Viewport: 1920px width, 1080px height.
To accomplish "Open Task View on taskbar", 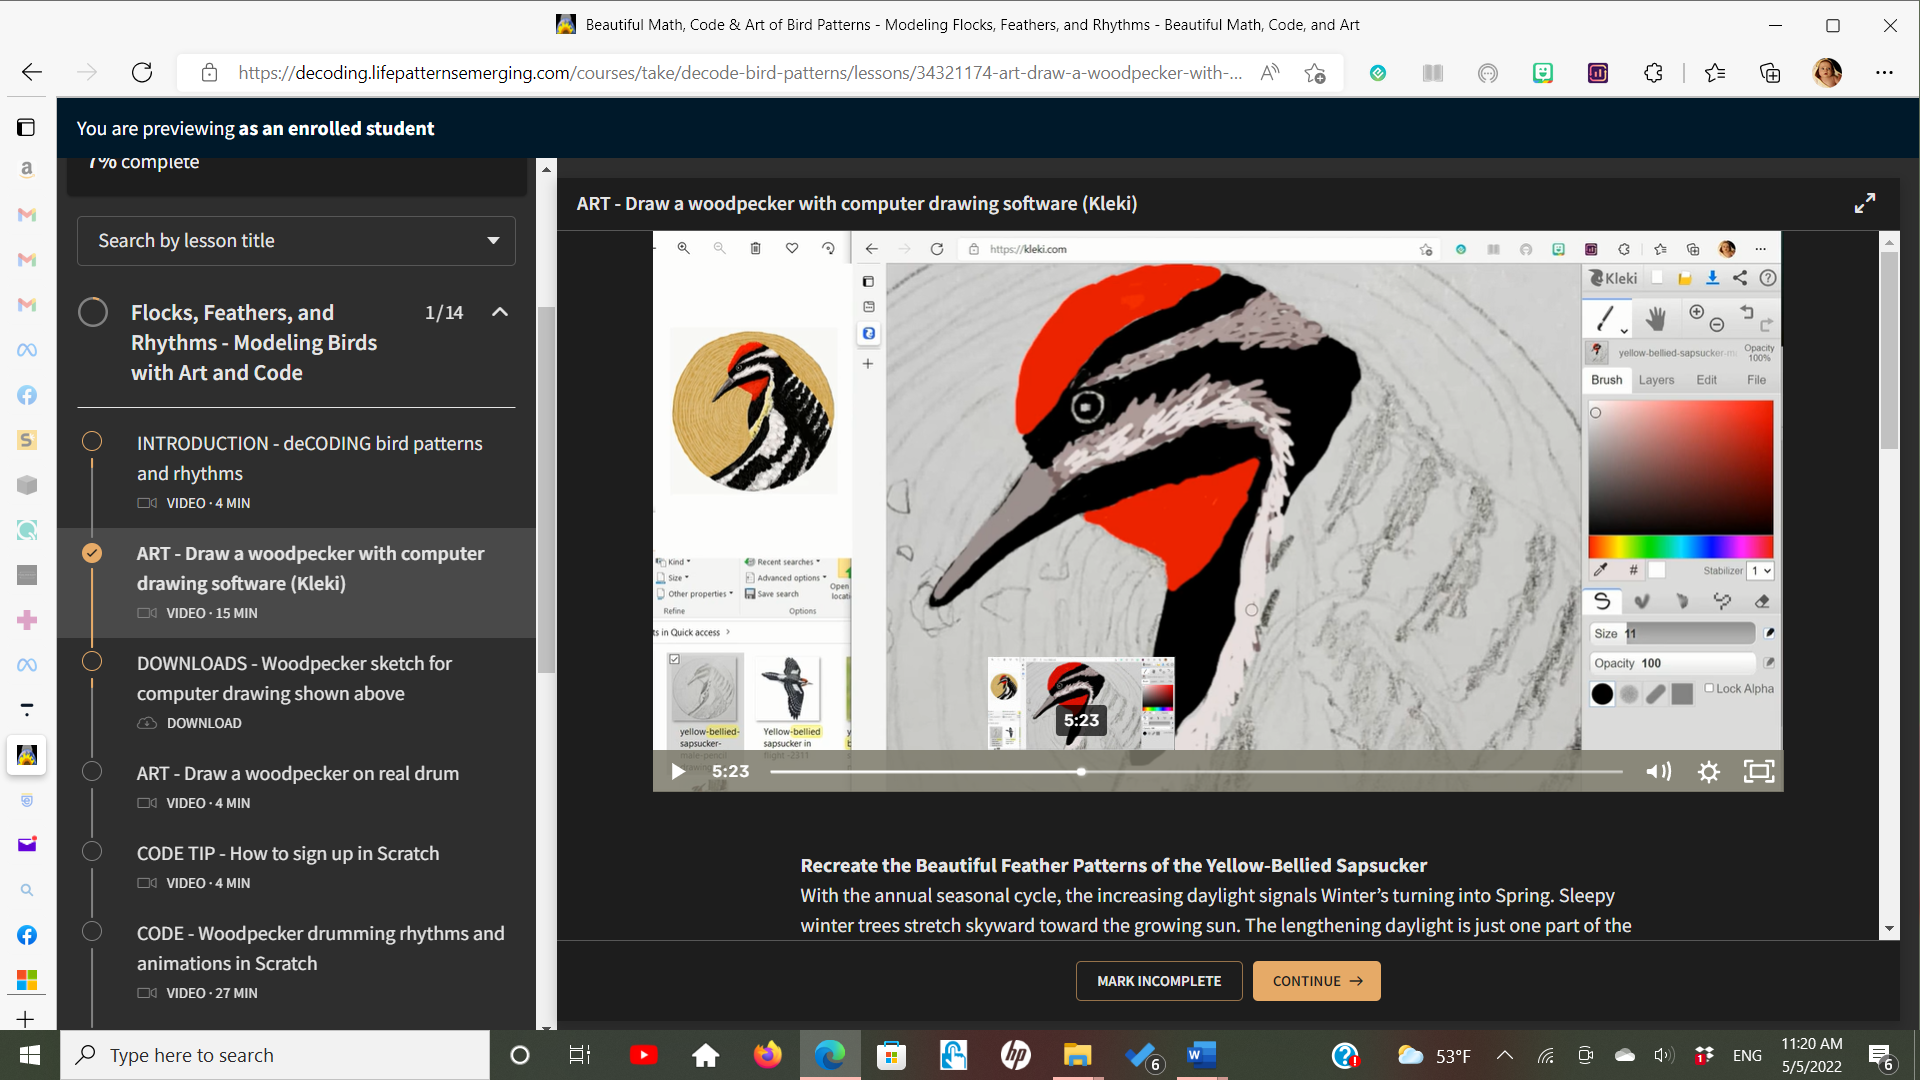I will click(x=580, y=1055).
